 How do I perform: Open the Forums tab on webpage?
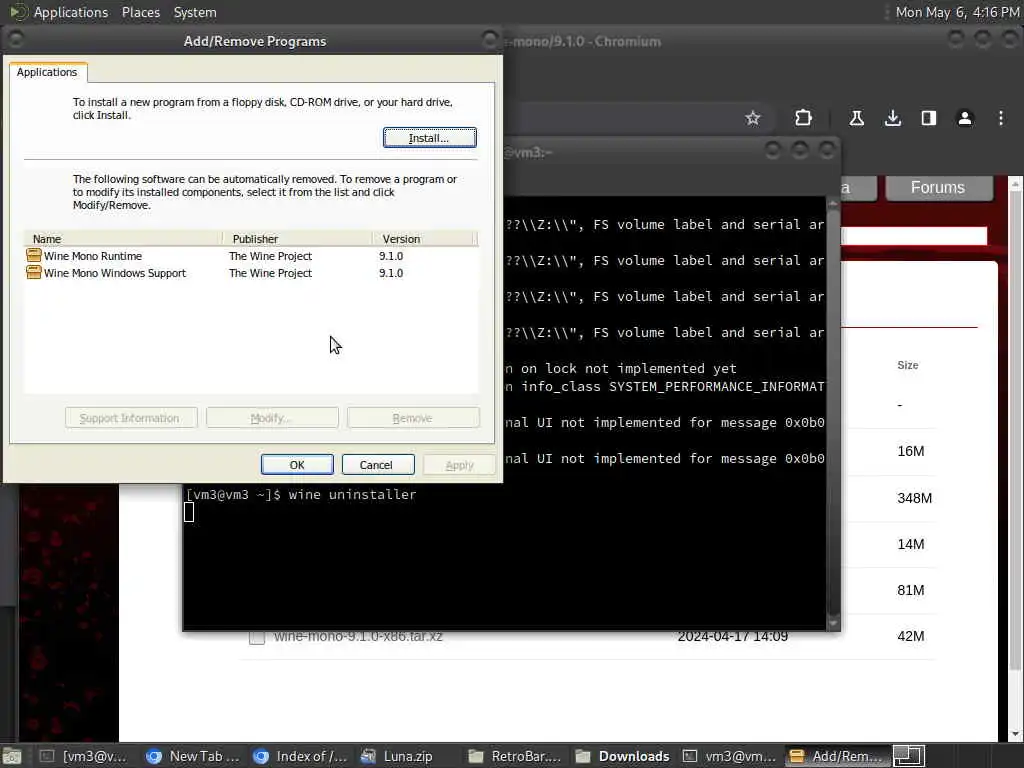938,188
